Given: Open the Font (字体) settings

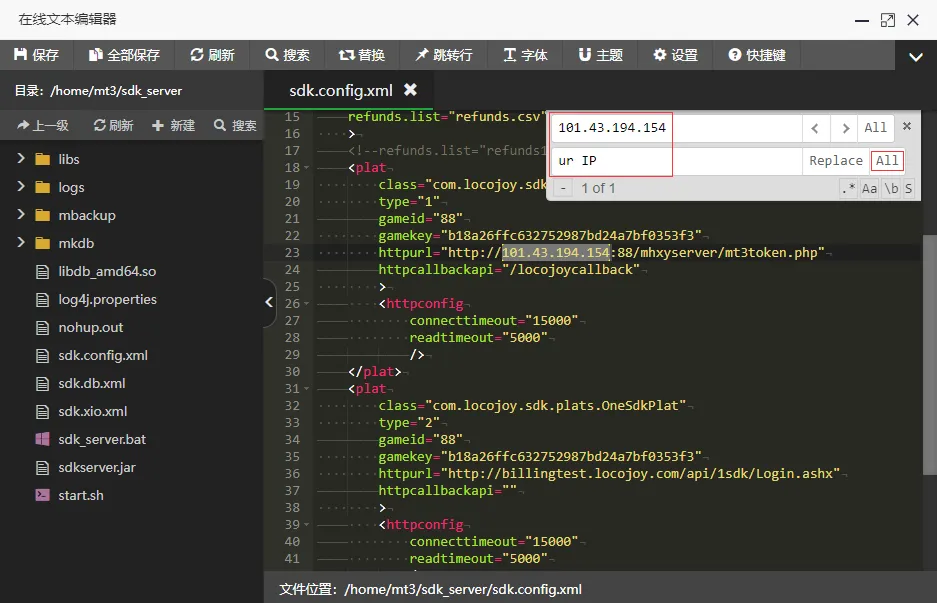Looking at the screenshot, I should pyautogui.click(x=510, y=55).
